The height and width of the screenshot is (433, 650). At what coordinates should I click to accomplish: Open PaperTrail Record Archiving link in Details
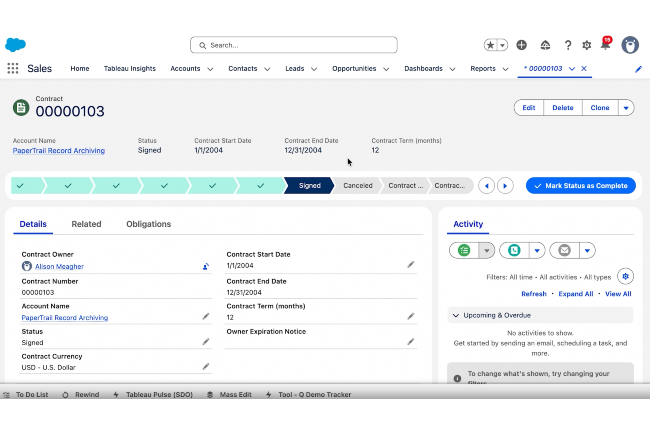(x=65, y=317)
